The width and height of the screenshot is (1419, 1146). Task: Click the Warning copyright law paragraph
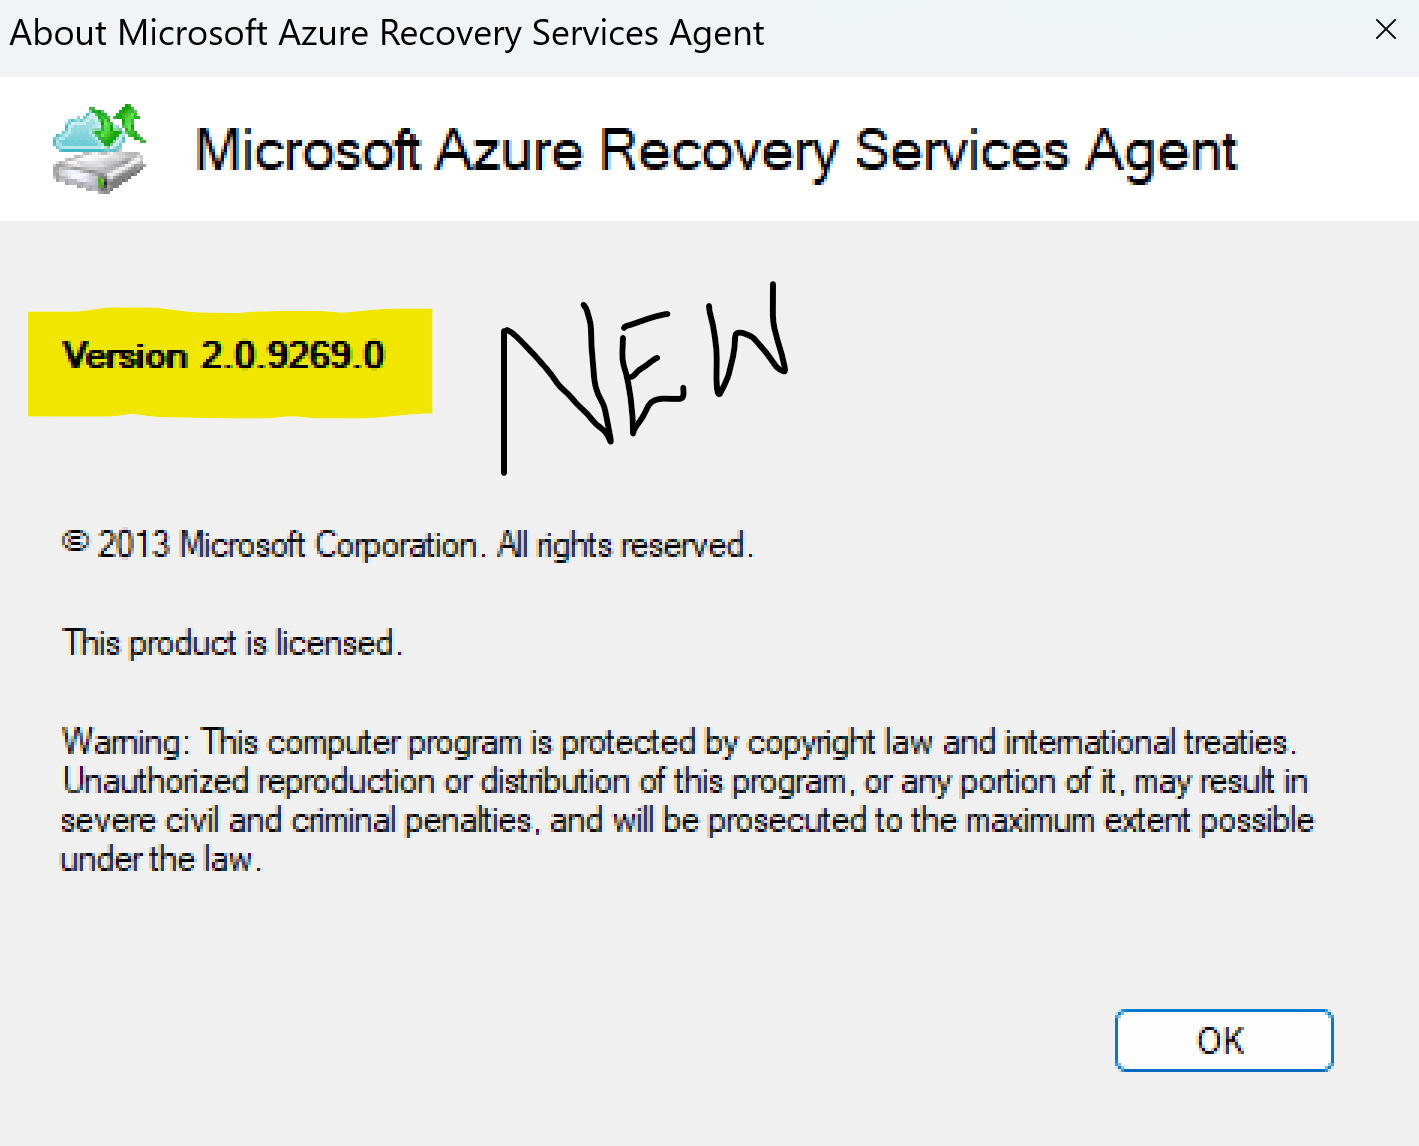point(687,800)
